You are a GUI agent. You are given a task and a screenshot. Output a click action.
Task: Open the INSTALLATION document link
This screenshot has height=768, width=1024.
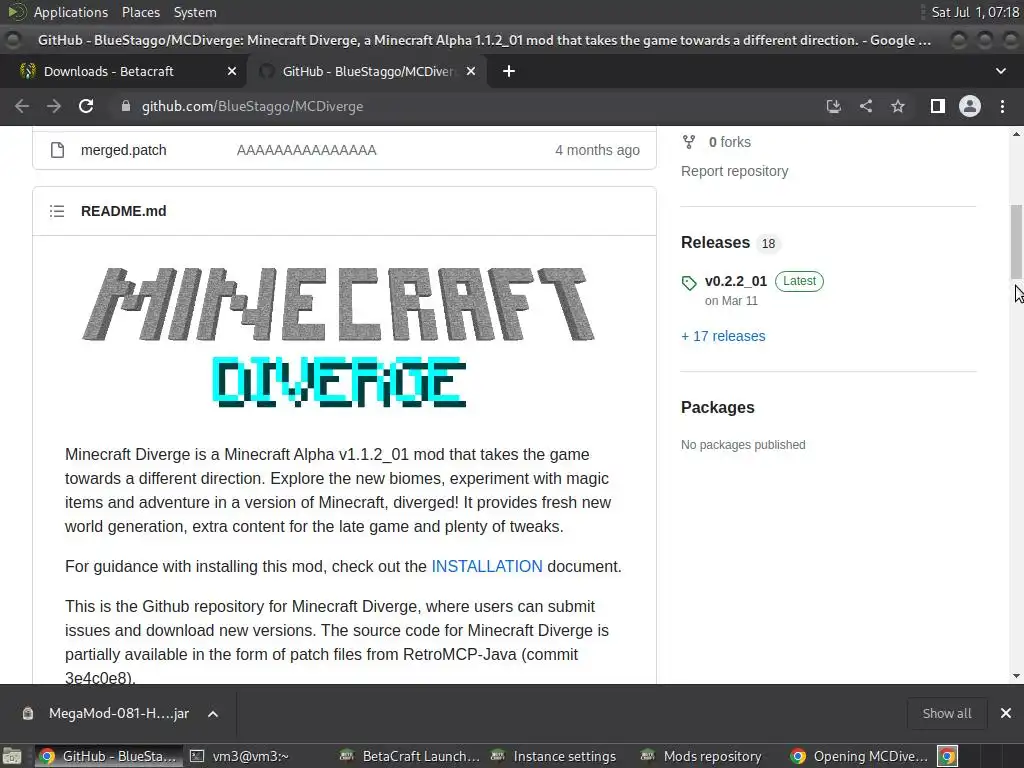pos(487,566)
